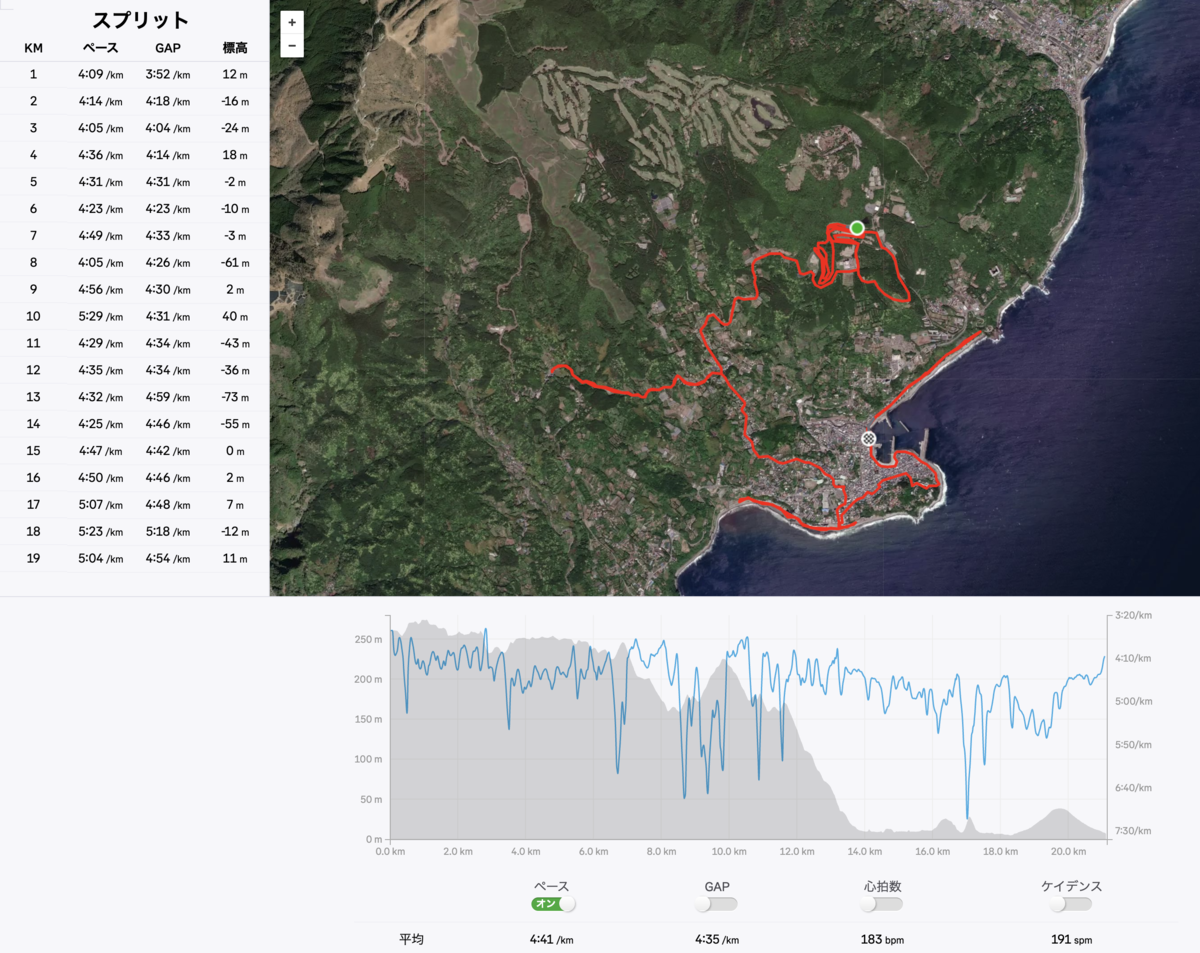
Task: Click the スプリット panel title
Action: click(x=140, y=20)
